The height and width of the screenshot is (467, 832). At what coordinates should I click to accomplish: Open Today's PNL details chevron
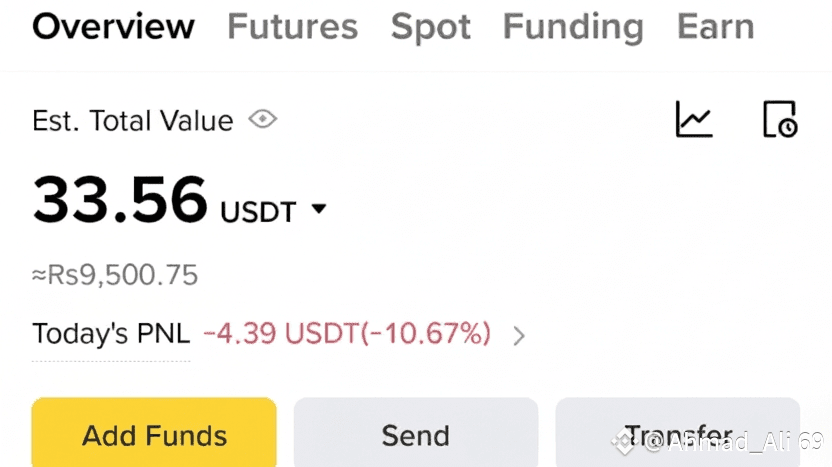click(518, 336)
